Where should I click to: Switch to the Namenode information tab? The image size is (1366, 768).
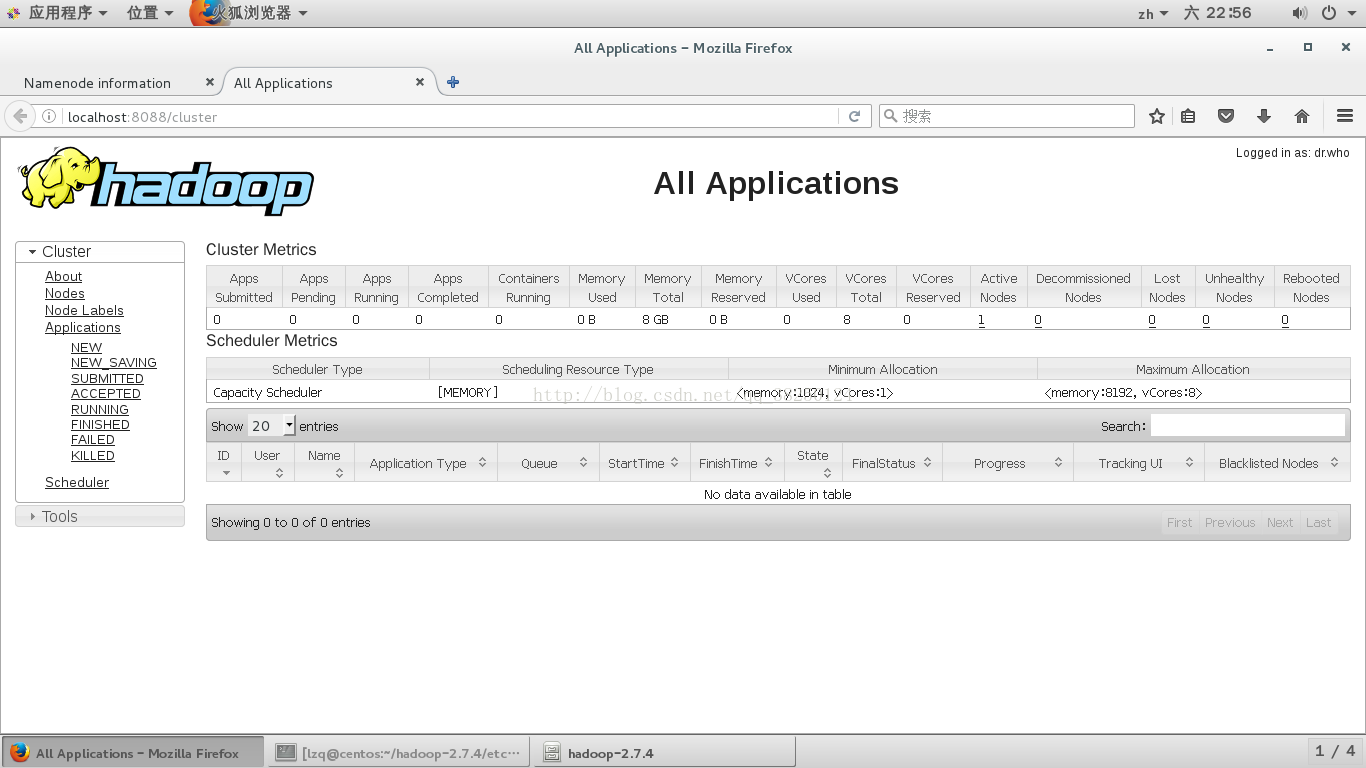pyautogui.click(x=97, y=83)
